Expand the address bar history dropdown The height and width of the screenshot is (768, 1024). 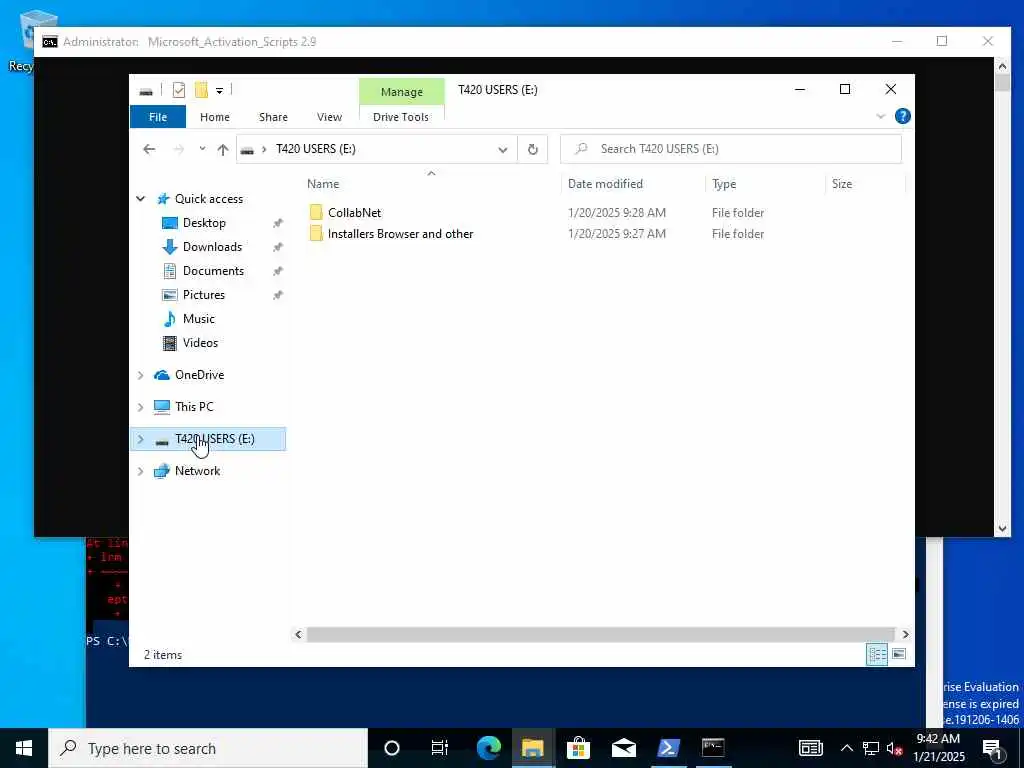(x=503, y=150)
